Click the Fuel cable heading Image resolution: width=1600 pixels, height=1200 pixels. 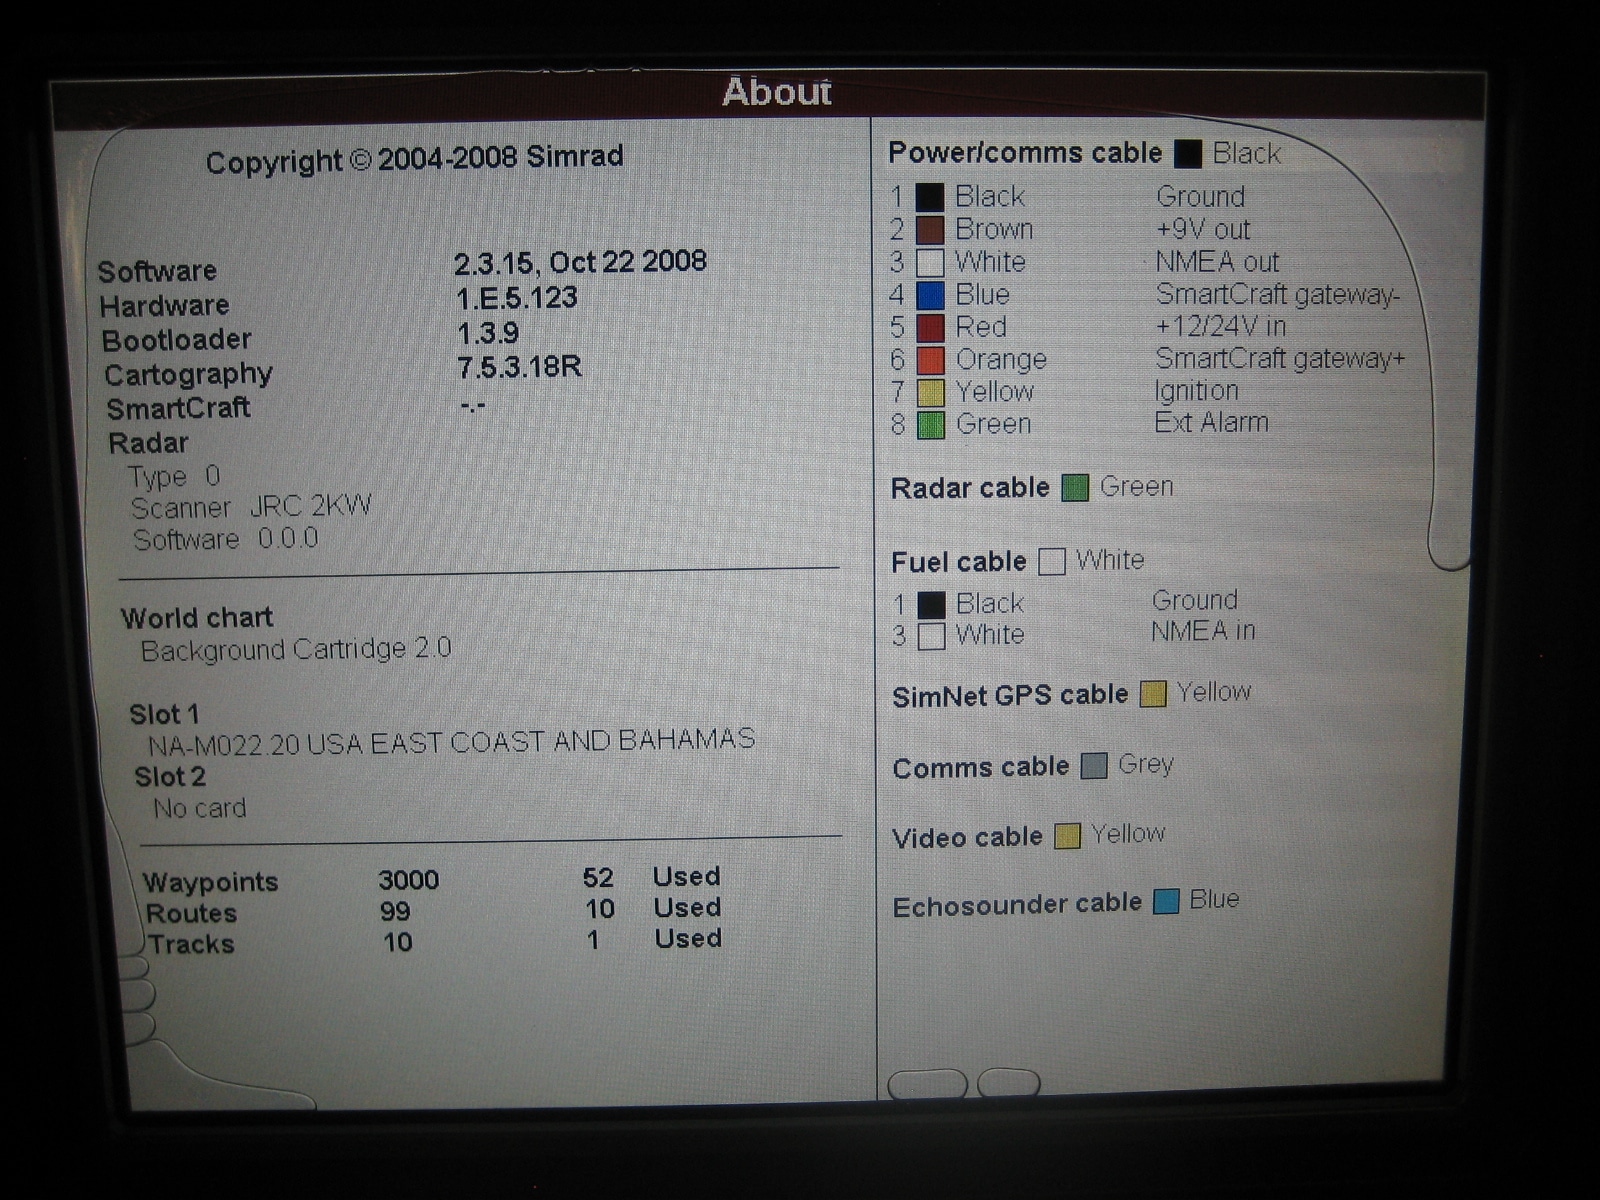(x=958, y=562)
